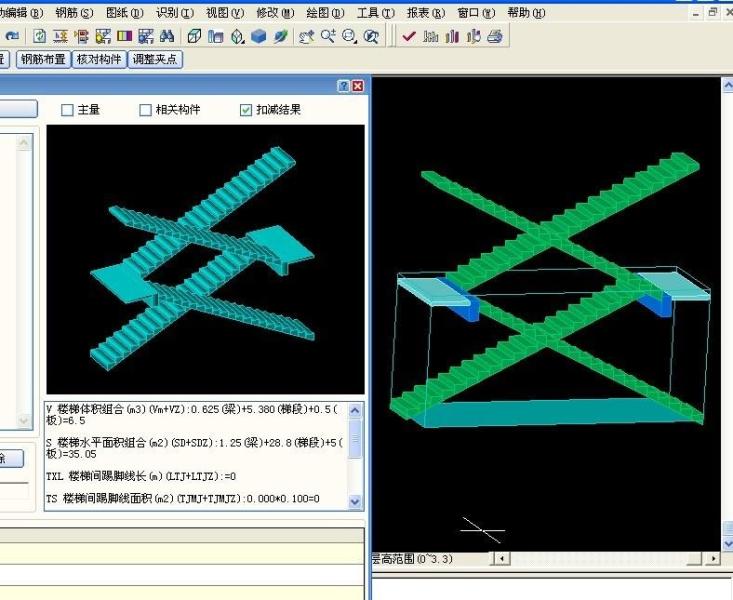733x600 pixels.
Task: Click the orange dimension-line toolbar icon
Action: [61, 36]
